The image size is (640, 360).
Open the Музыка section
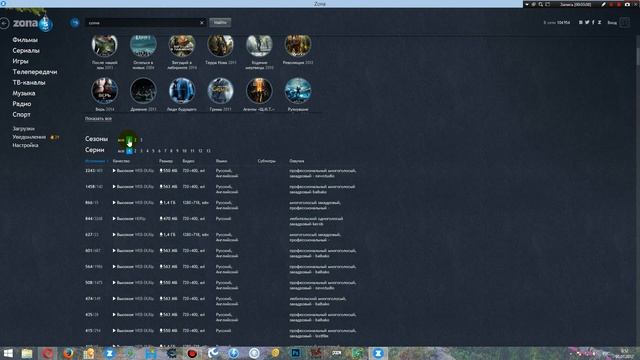click(24, 93)
